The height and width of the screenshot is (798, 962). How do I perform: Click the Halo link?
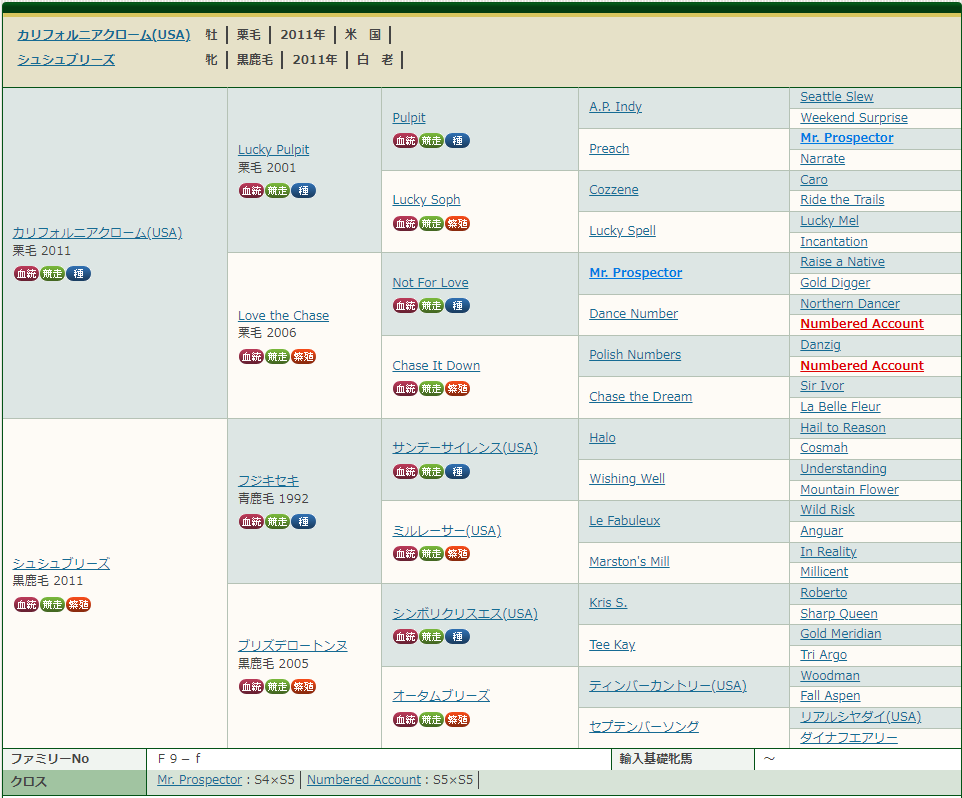coord(602,438)
